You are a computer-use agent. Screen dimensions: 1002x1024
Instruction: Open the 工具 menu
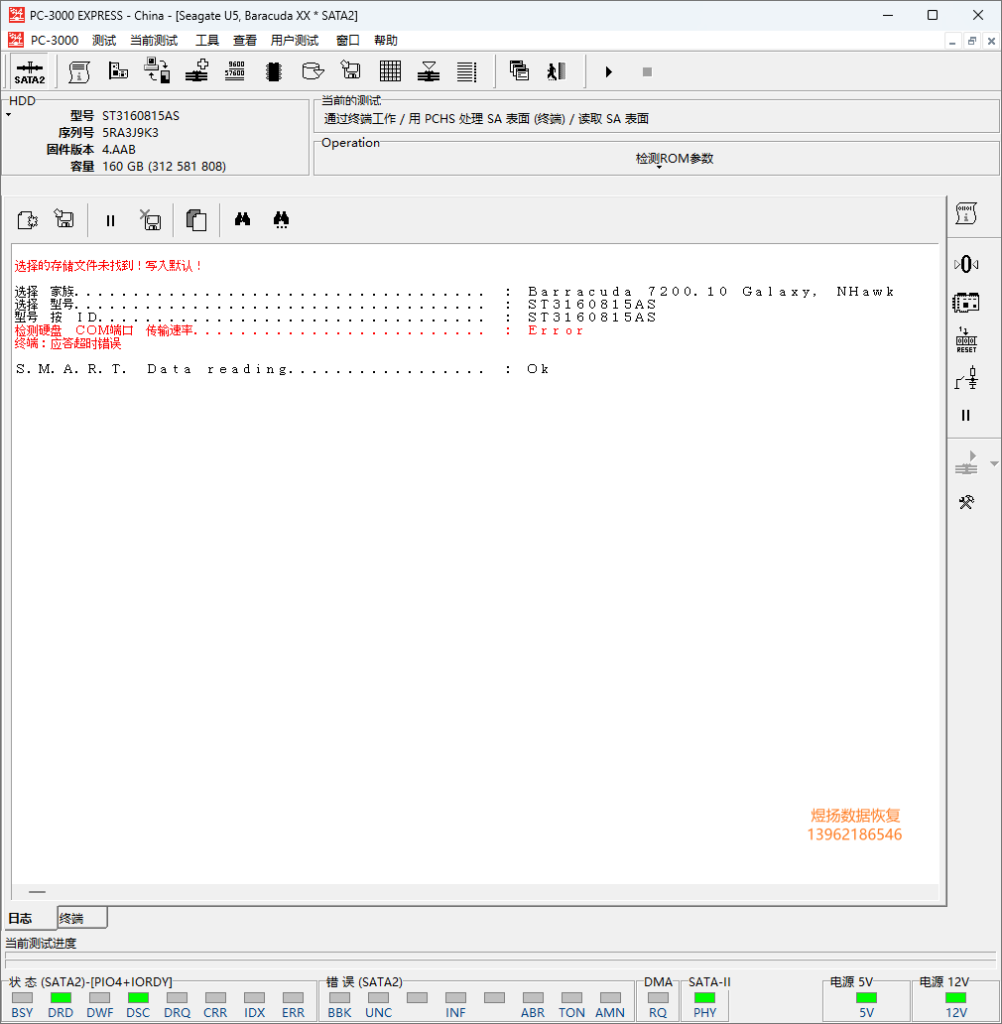[207, 40]
